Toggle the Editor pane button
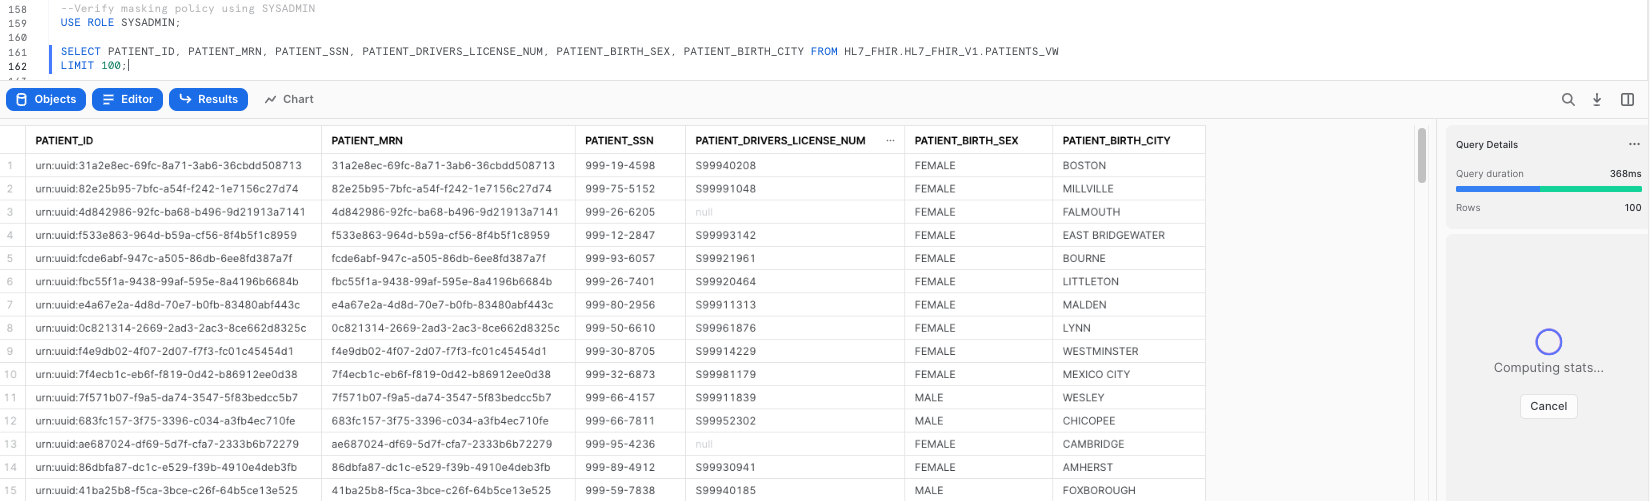Viewport: 1650px width, 501px height. (127, 99)
